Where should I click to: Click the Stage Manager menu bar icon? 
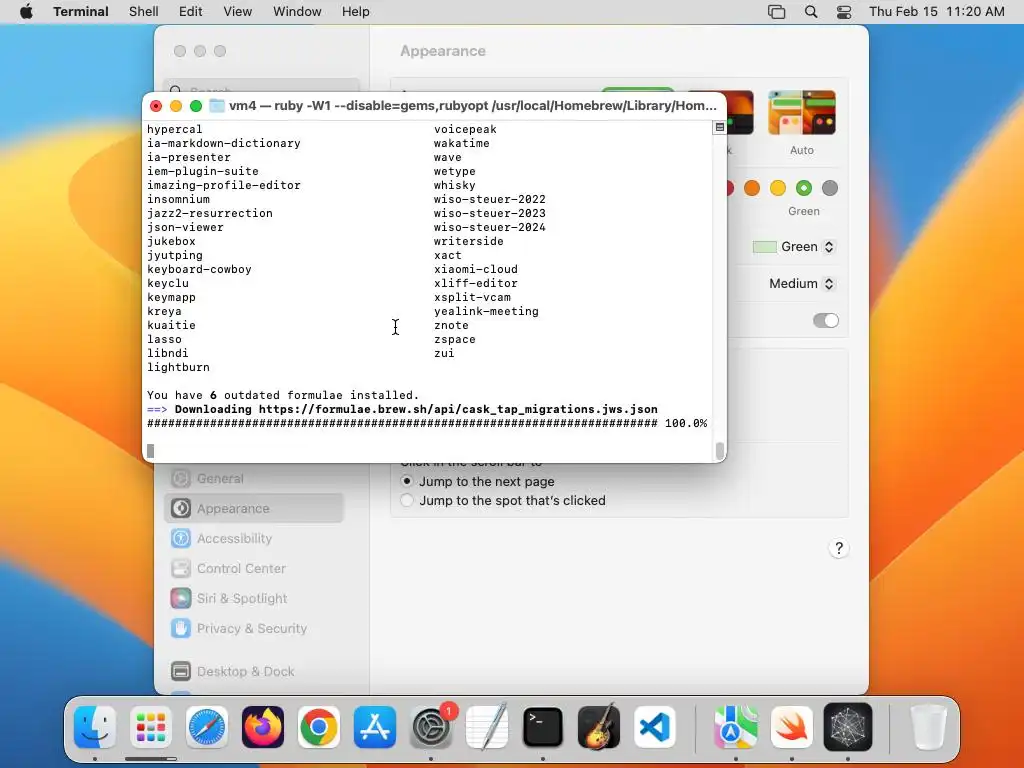pos(776,12)
